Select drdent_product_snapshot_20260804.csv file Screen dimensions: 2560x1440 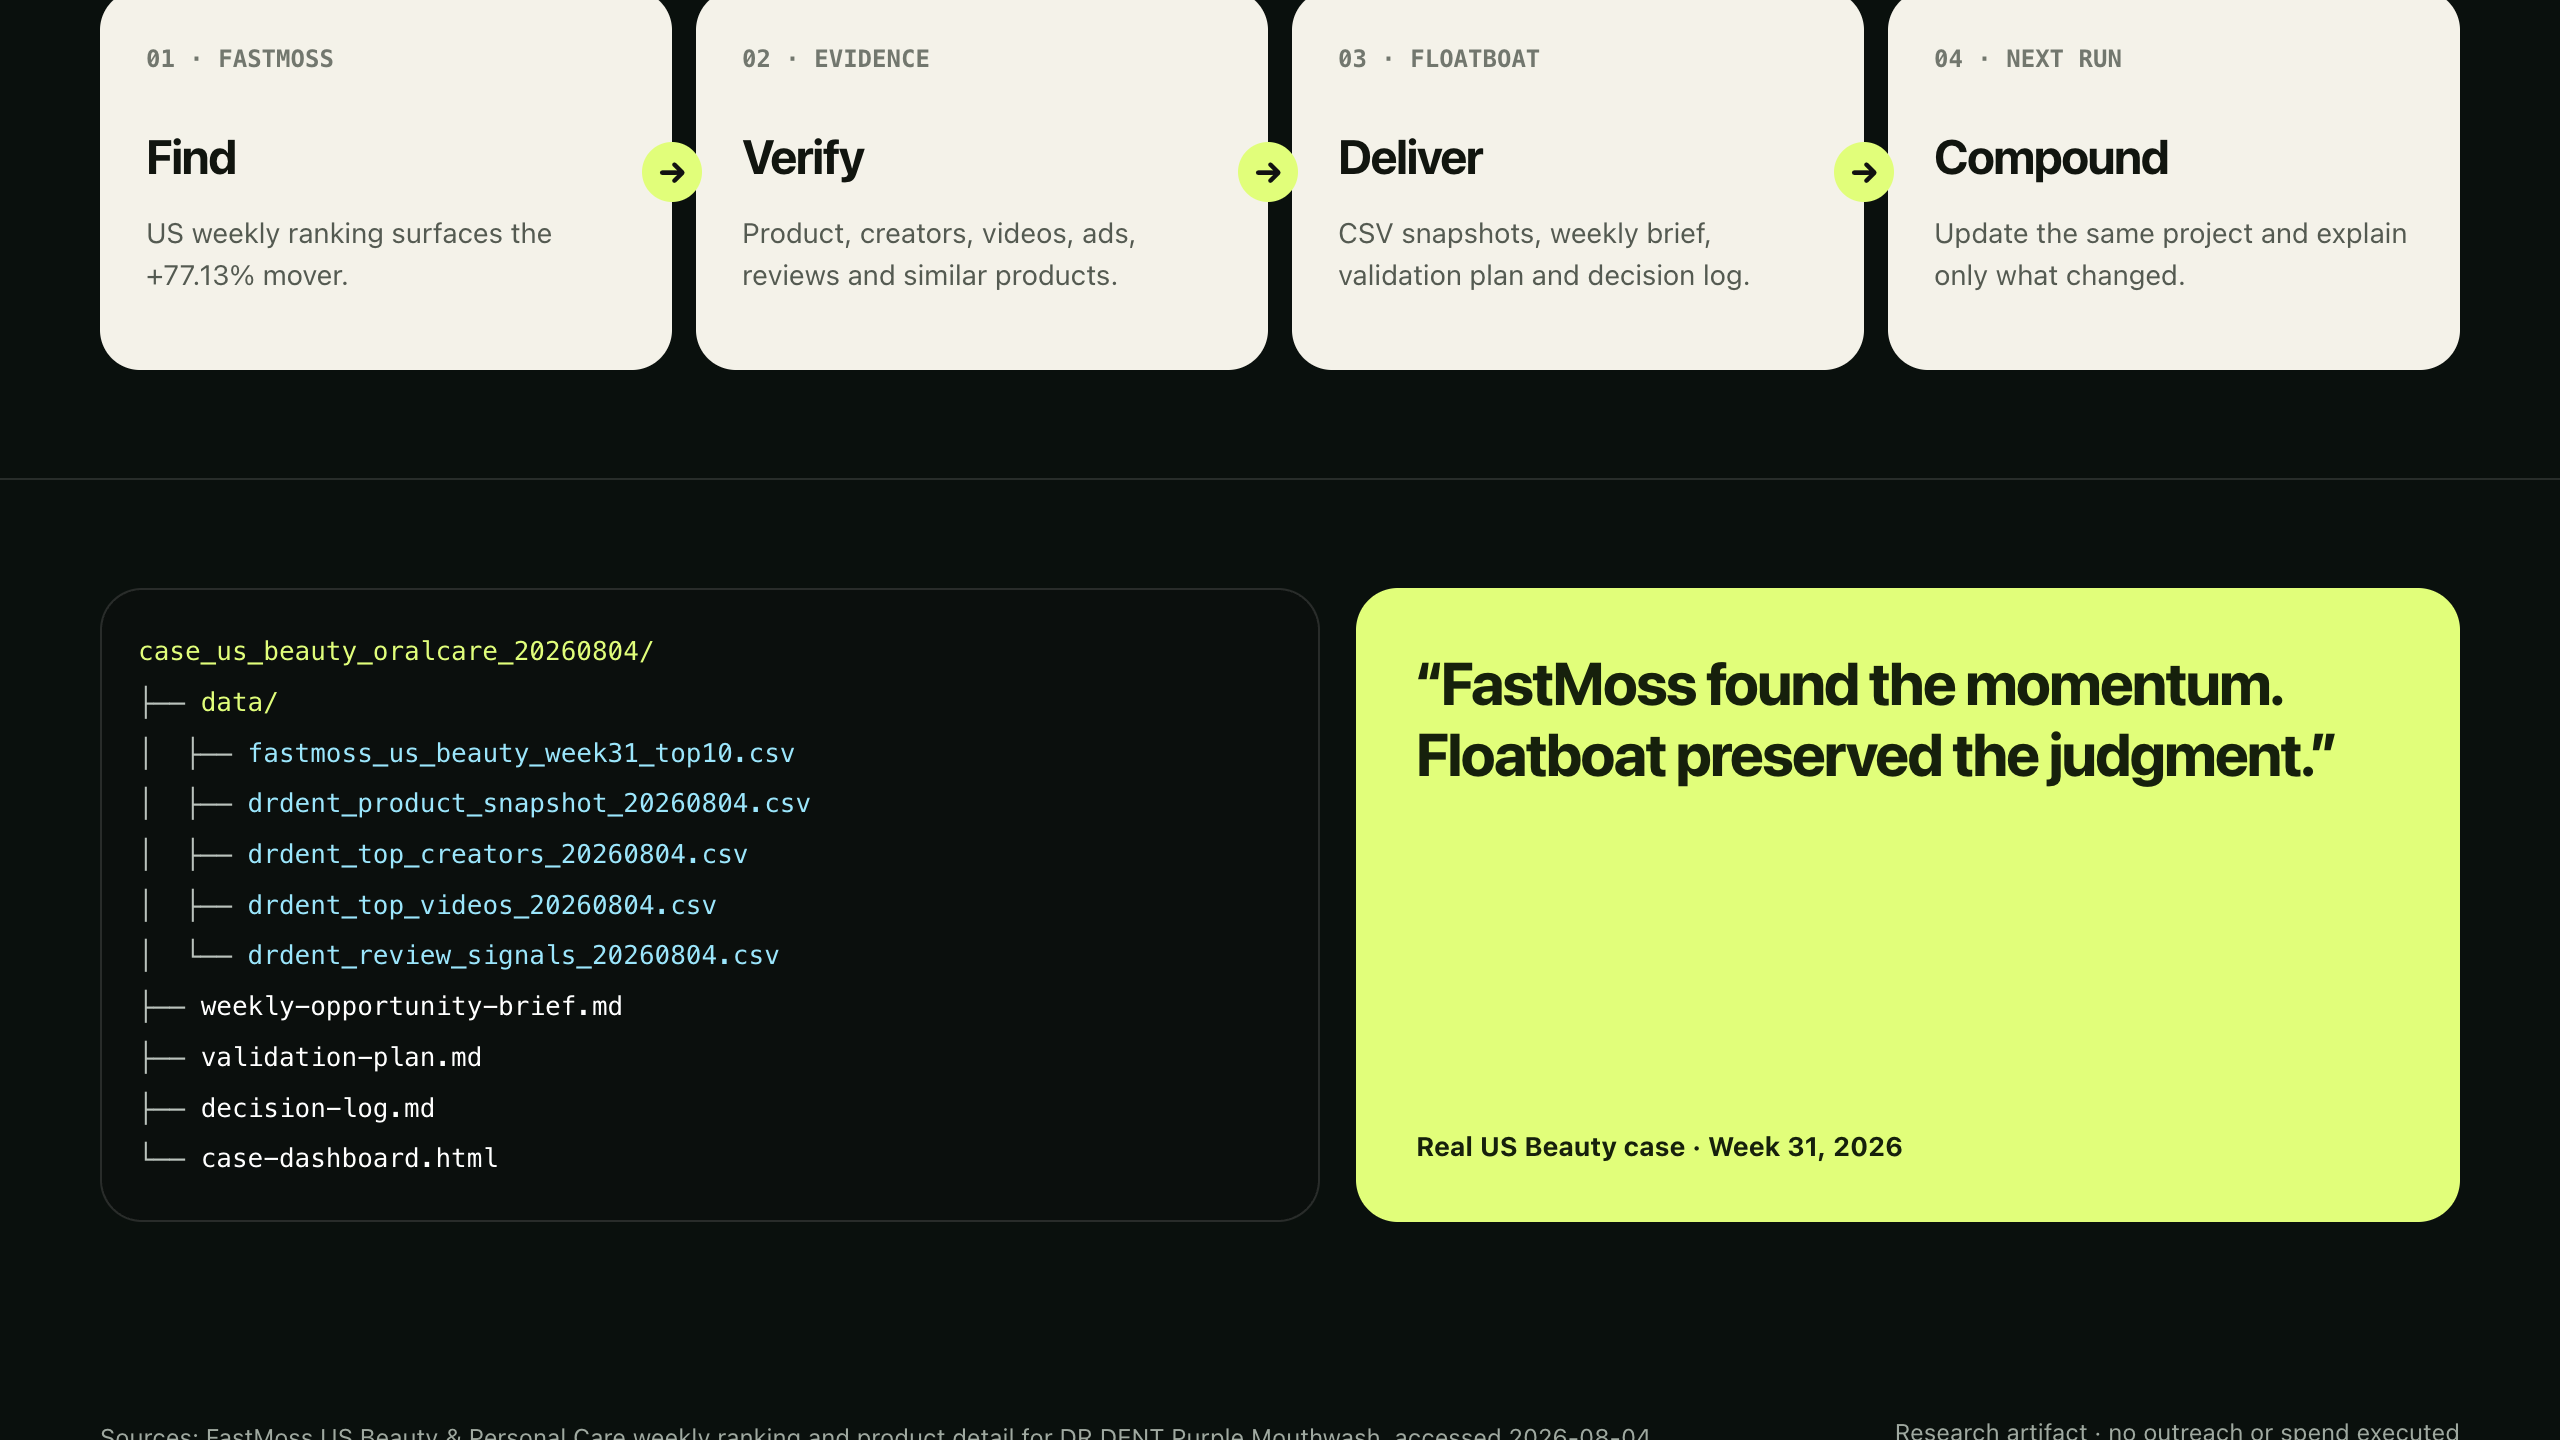point(529,803)
